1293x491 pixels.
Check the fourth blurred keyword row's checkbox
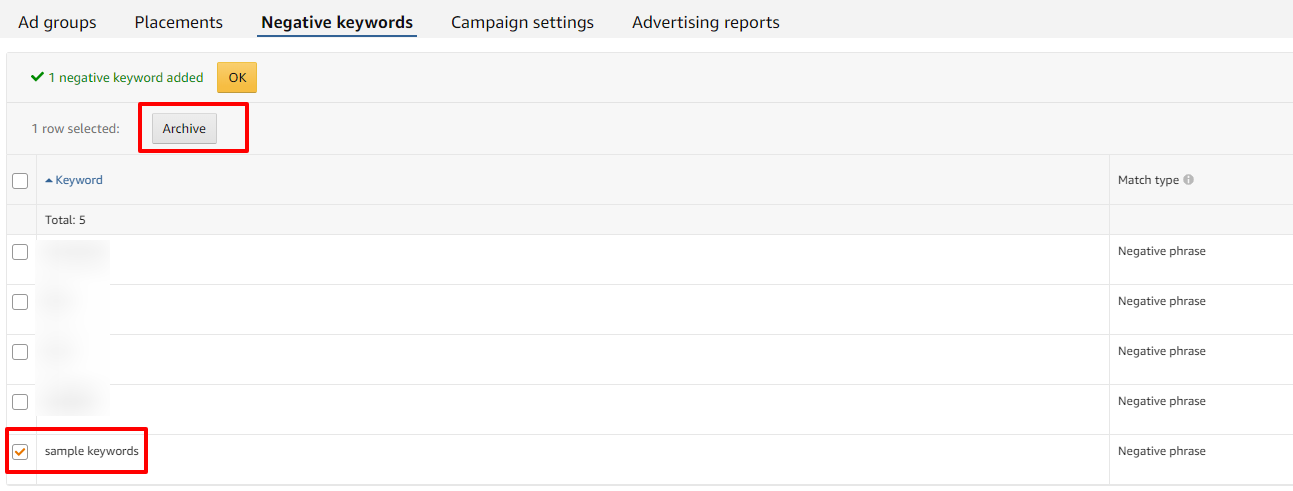[x=20, y=402]
